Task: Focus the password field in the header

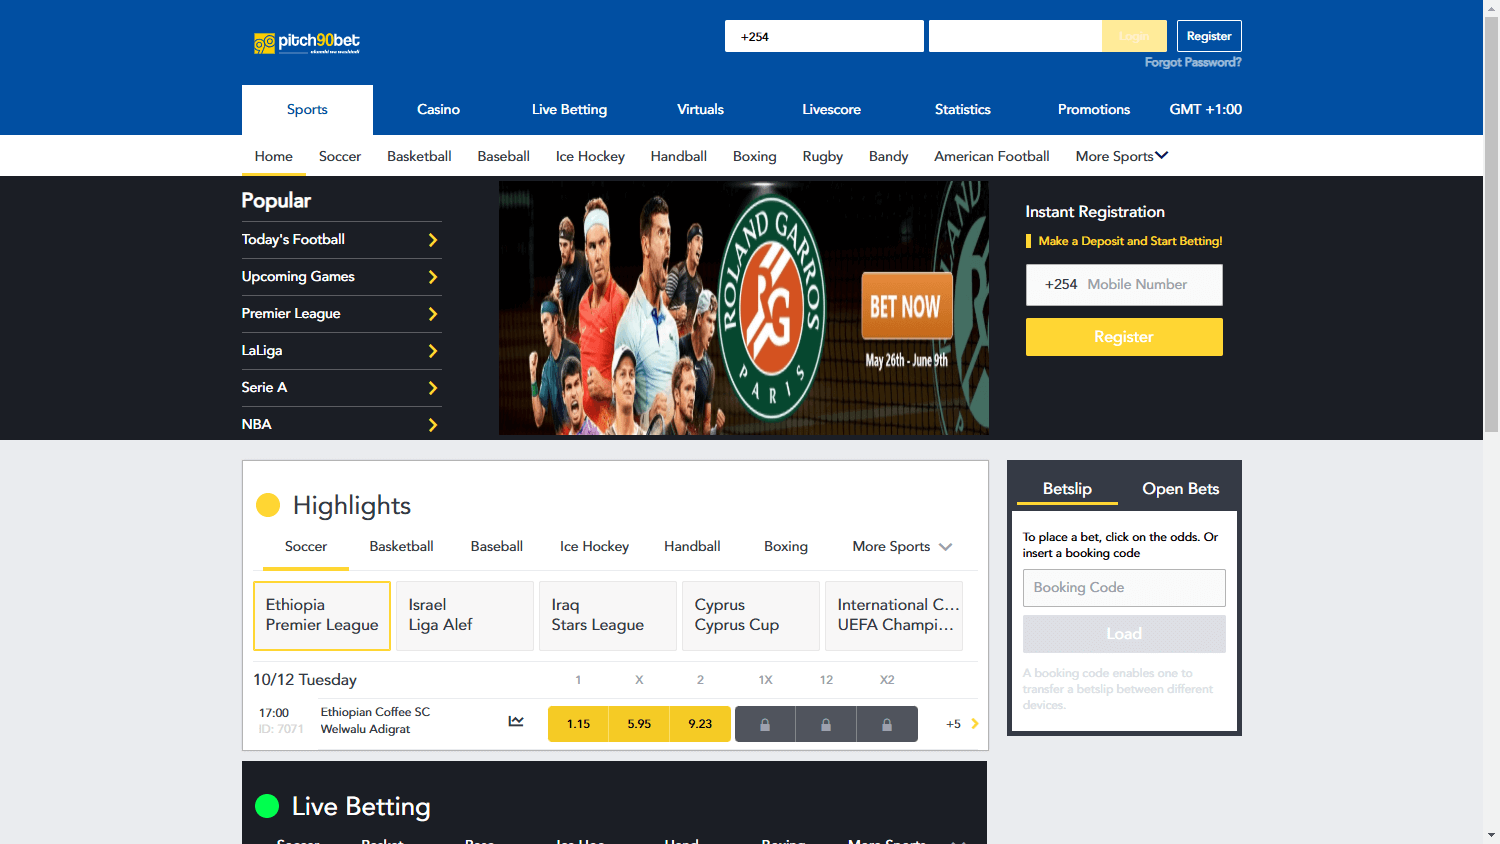Action: click(x=1015, y=36)
